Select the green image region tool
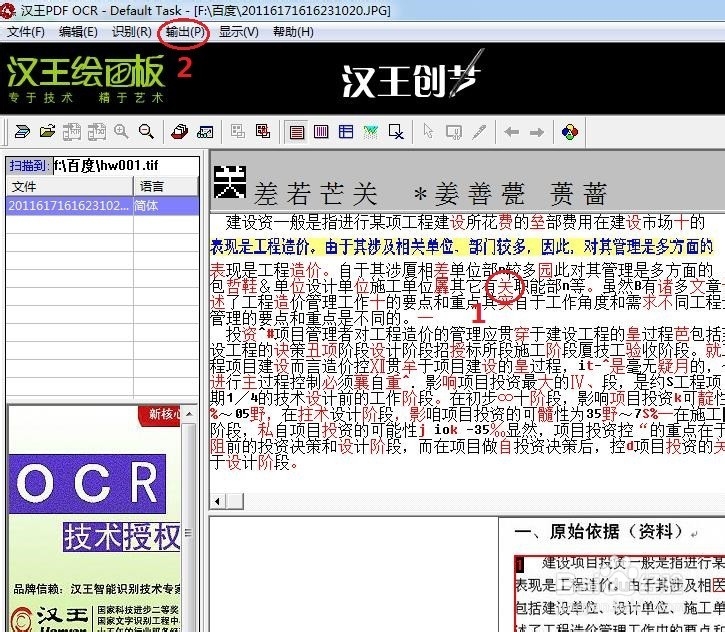This screenshot has height=632, width=725. 371,132
